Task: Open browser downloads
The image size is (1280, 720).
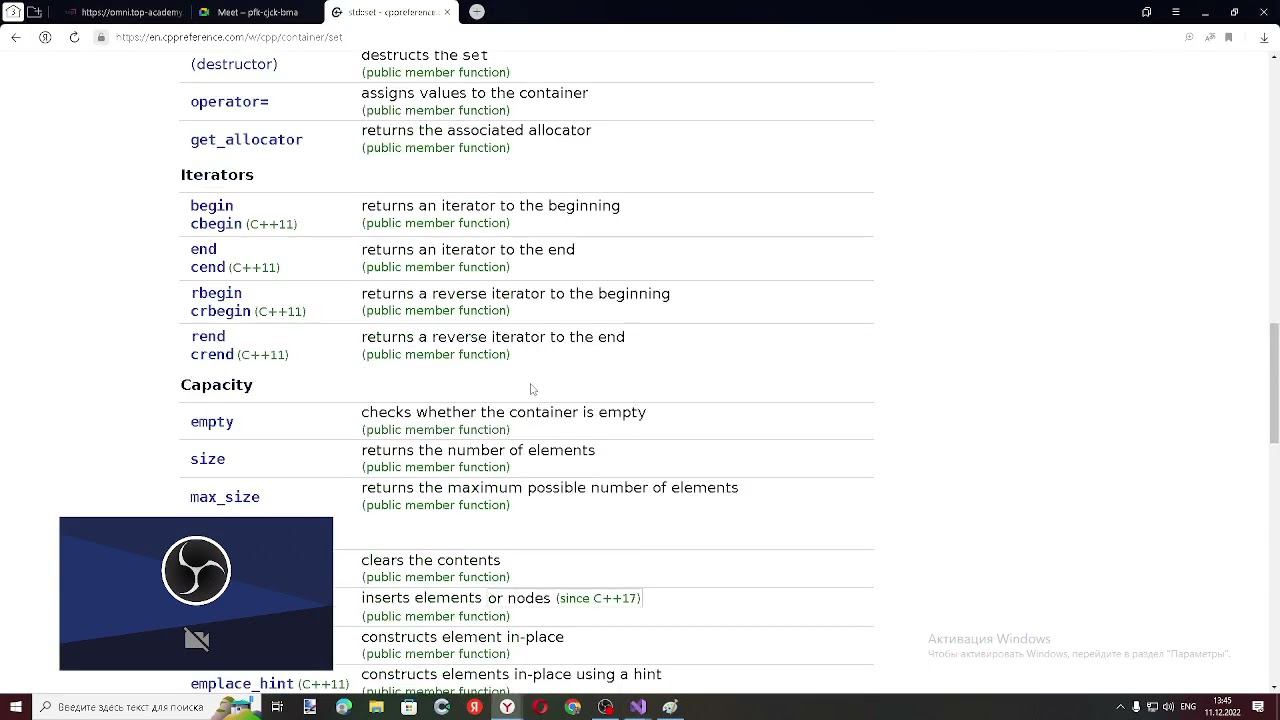Action: (x=1264, y=37)
